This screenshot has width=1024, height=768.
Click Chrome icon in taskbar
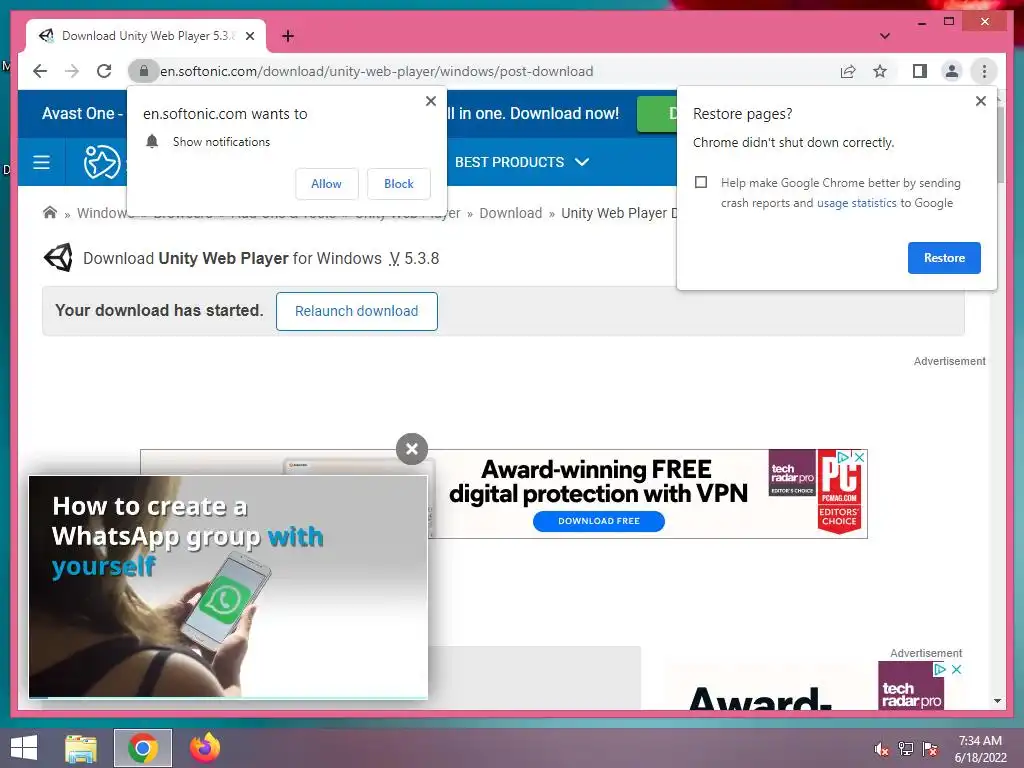(x=142, y=748)
